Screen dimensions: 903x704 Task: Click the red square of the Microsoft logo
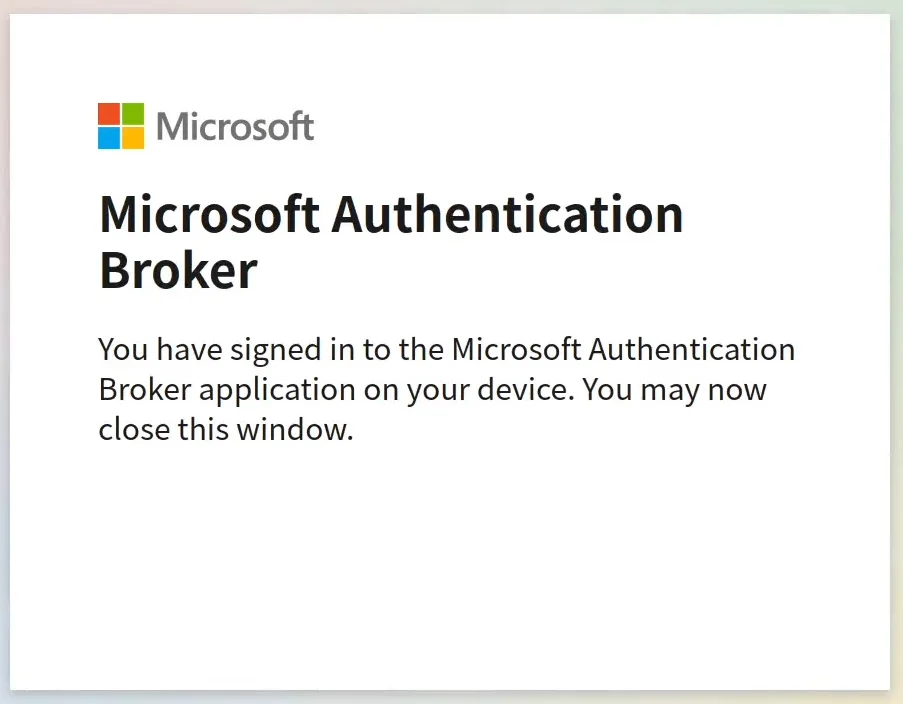(109, 113)
